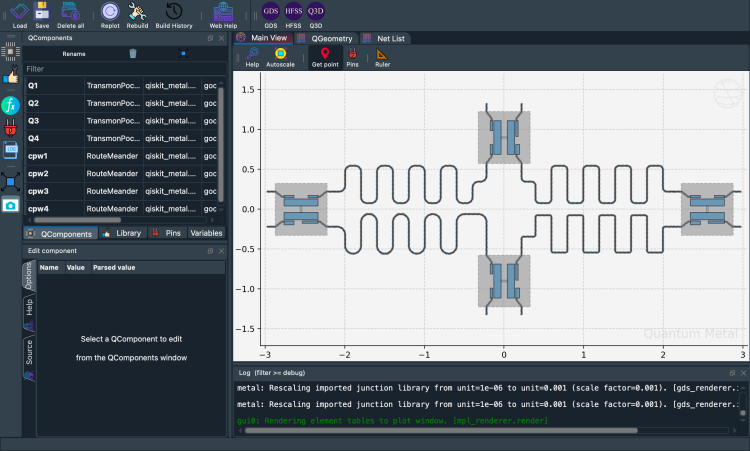
Task: Click the Rename button
Action: [x=74, y=54]
